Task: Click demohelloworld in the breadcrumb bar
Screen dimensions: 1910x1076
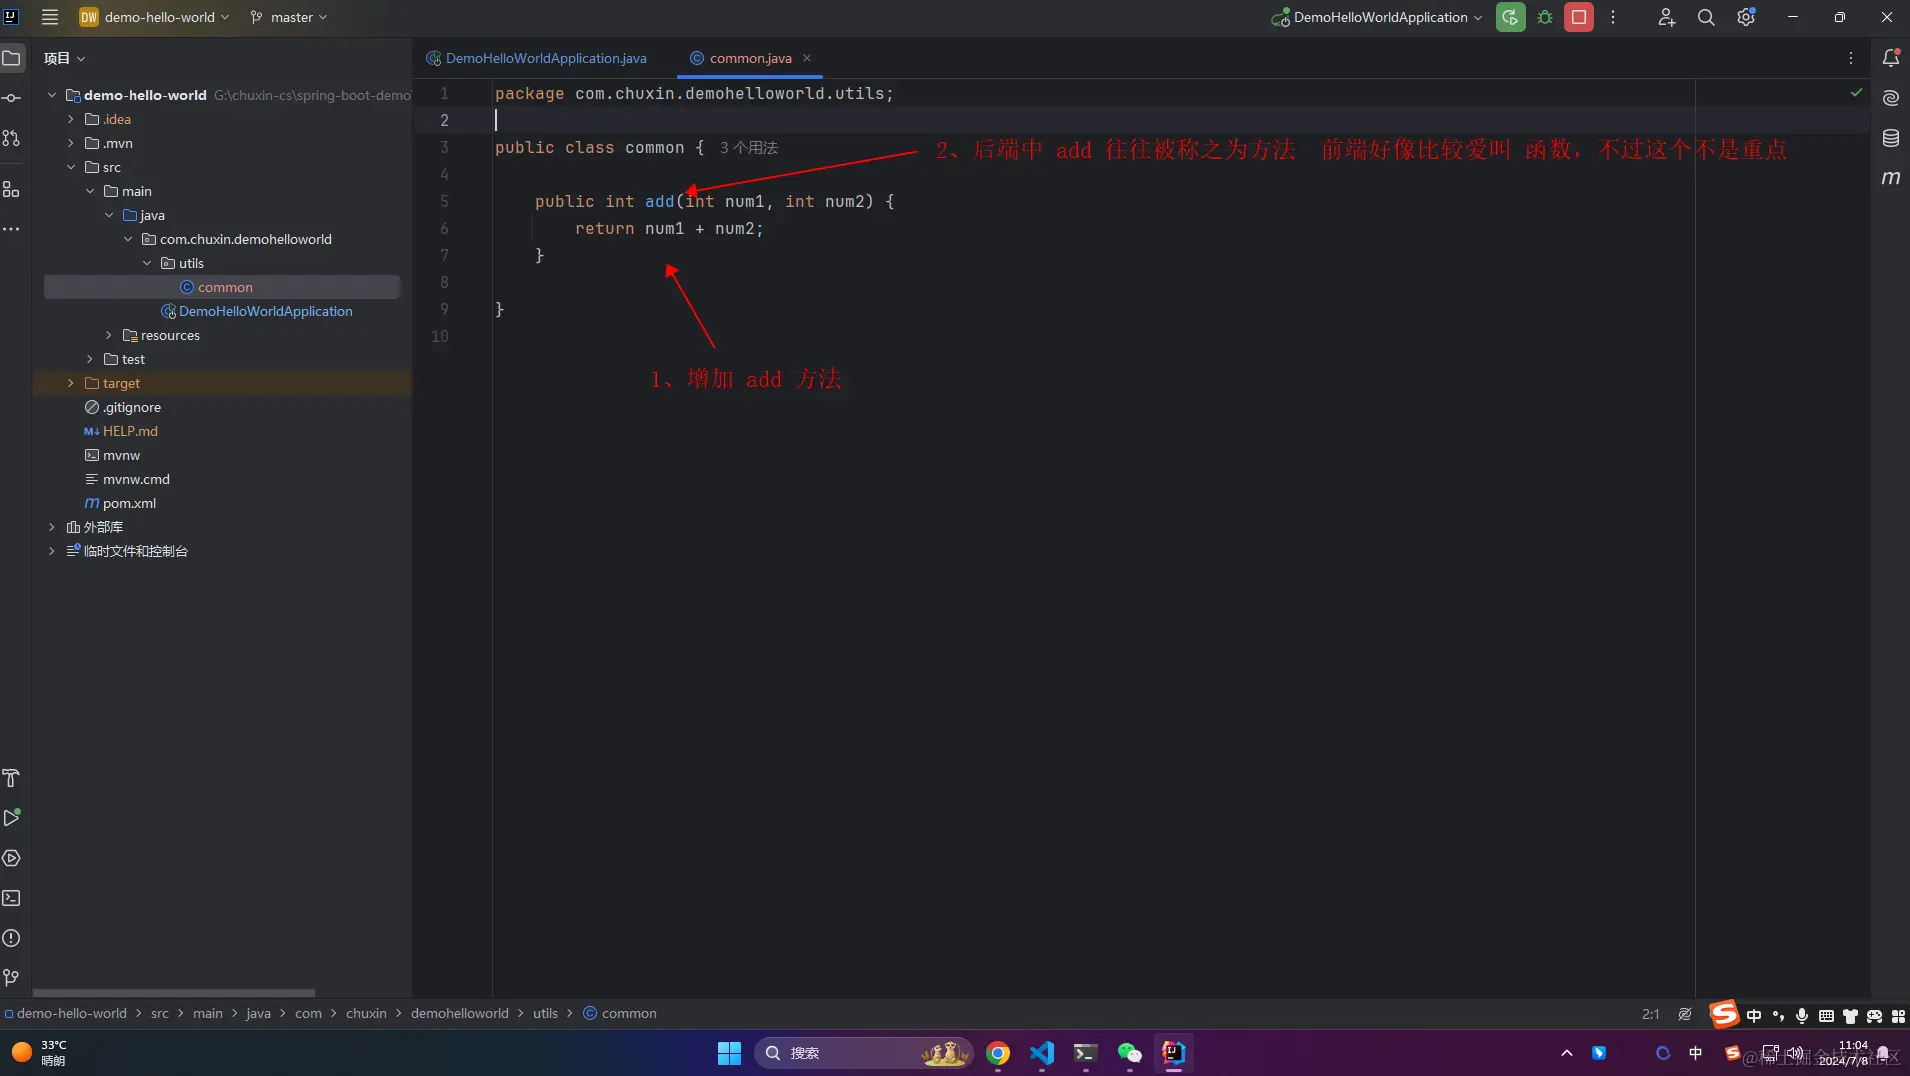Action: click(x=459, y=1014)
